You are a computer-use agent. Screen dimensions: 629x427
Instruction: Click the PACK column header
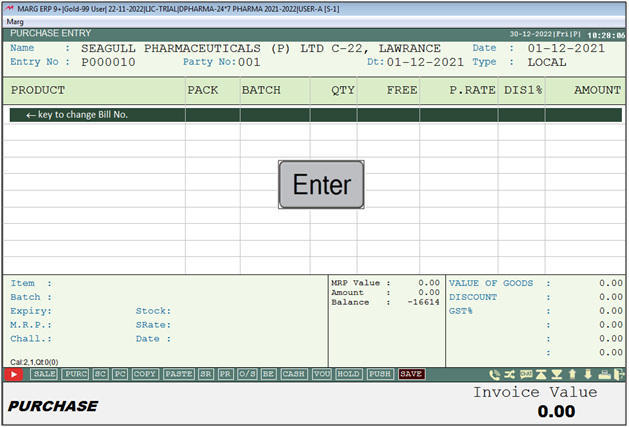coord(203,90)
